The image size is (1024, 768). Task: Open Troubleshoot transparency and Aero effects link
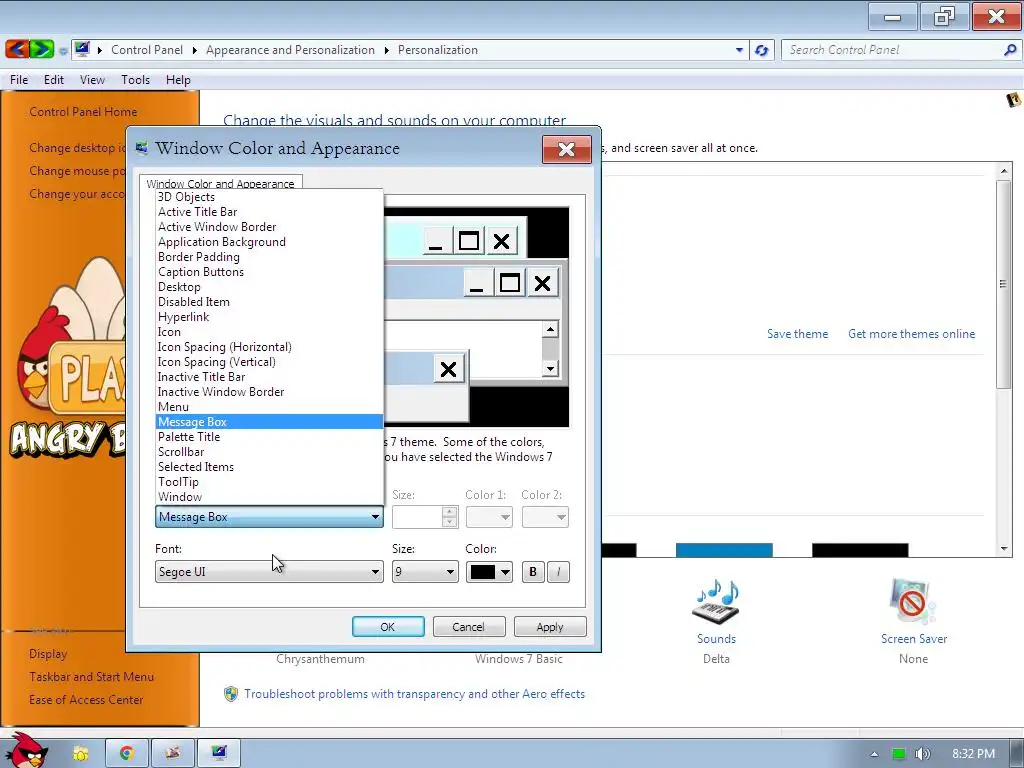(415, 694)
